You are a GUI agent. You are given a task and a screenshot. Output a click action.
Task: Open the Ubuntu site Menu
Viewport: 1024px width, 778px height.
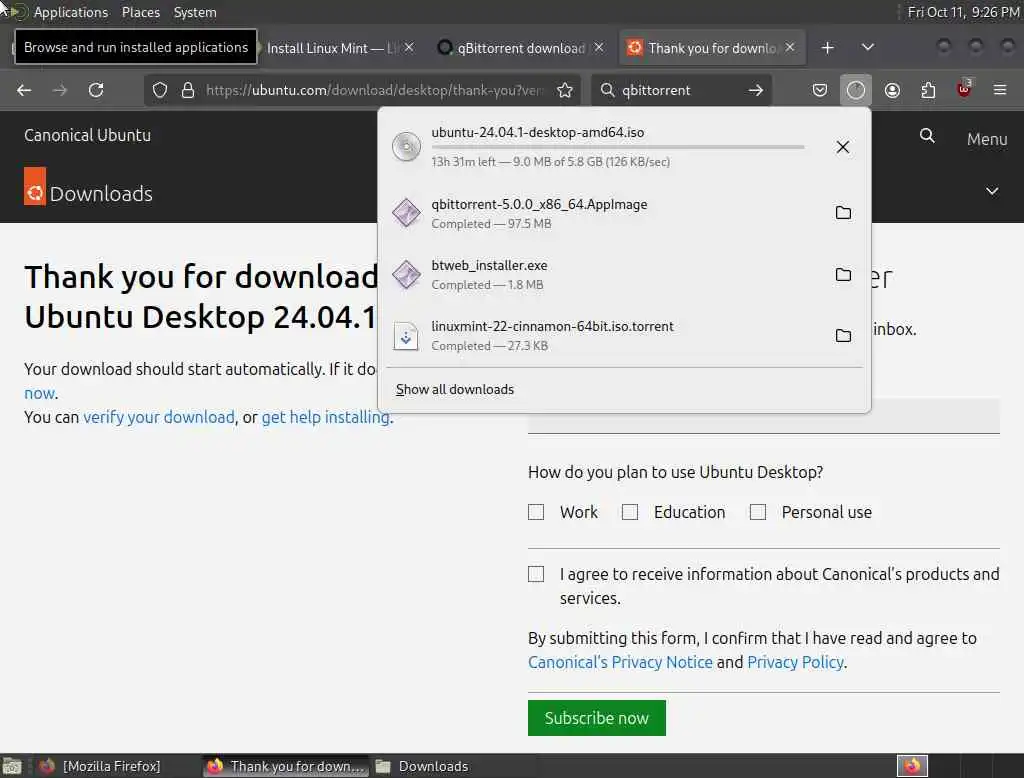click(987, 139)
